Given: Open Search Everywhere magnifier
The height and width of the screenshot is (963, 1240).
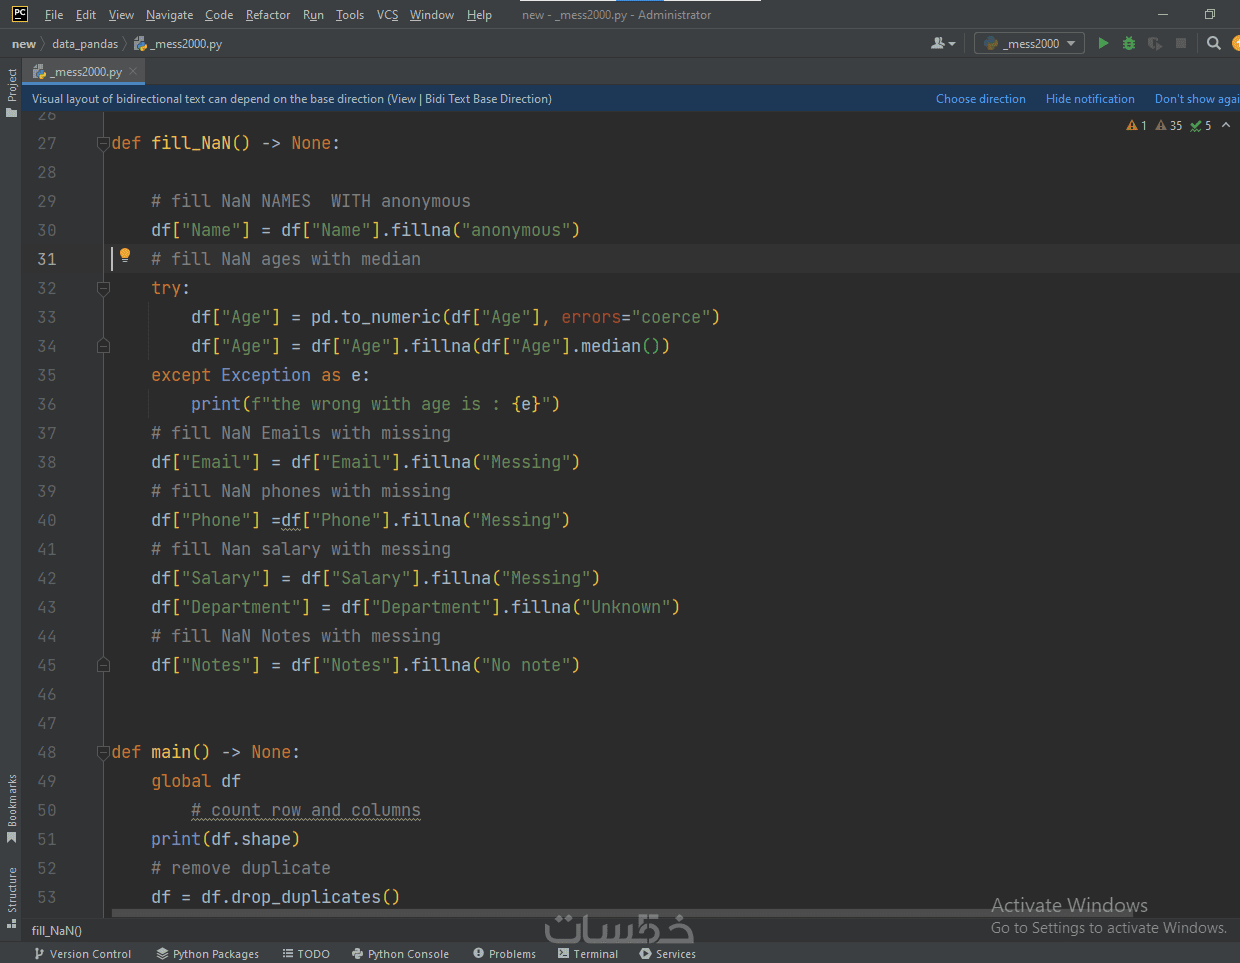Looking at the screenshot, I should tap(1214, 43).
